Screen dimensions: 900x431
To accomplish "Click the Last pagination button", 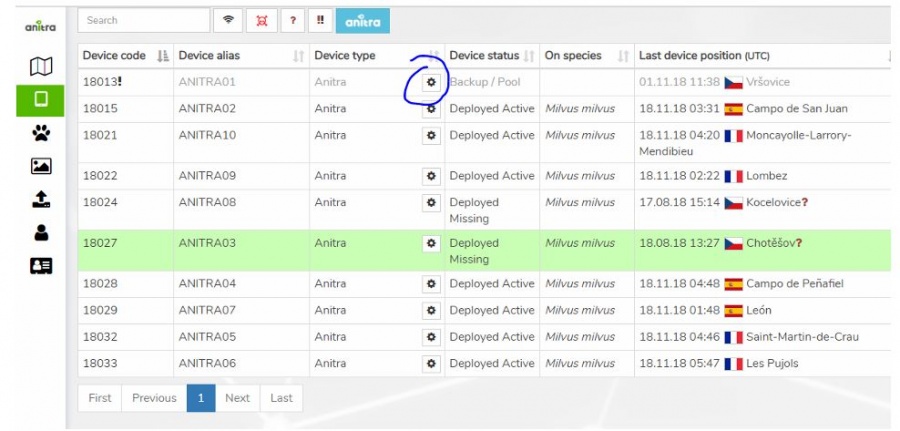I will [281, 398].
